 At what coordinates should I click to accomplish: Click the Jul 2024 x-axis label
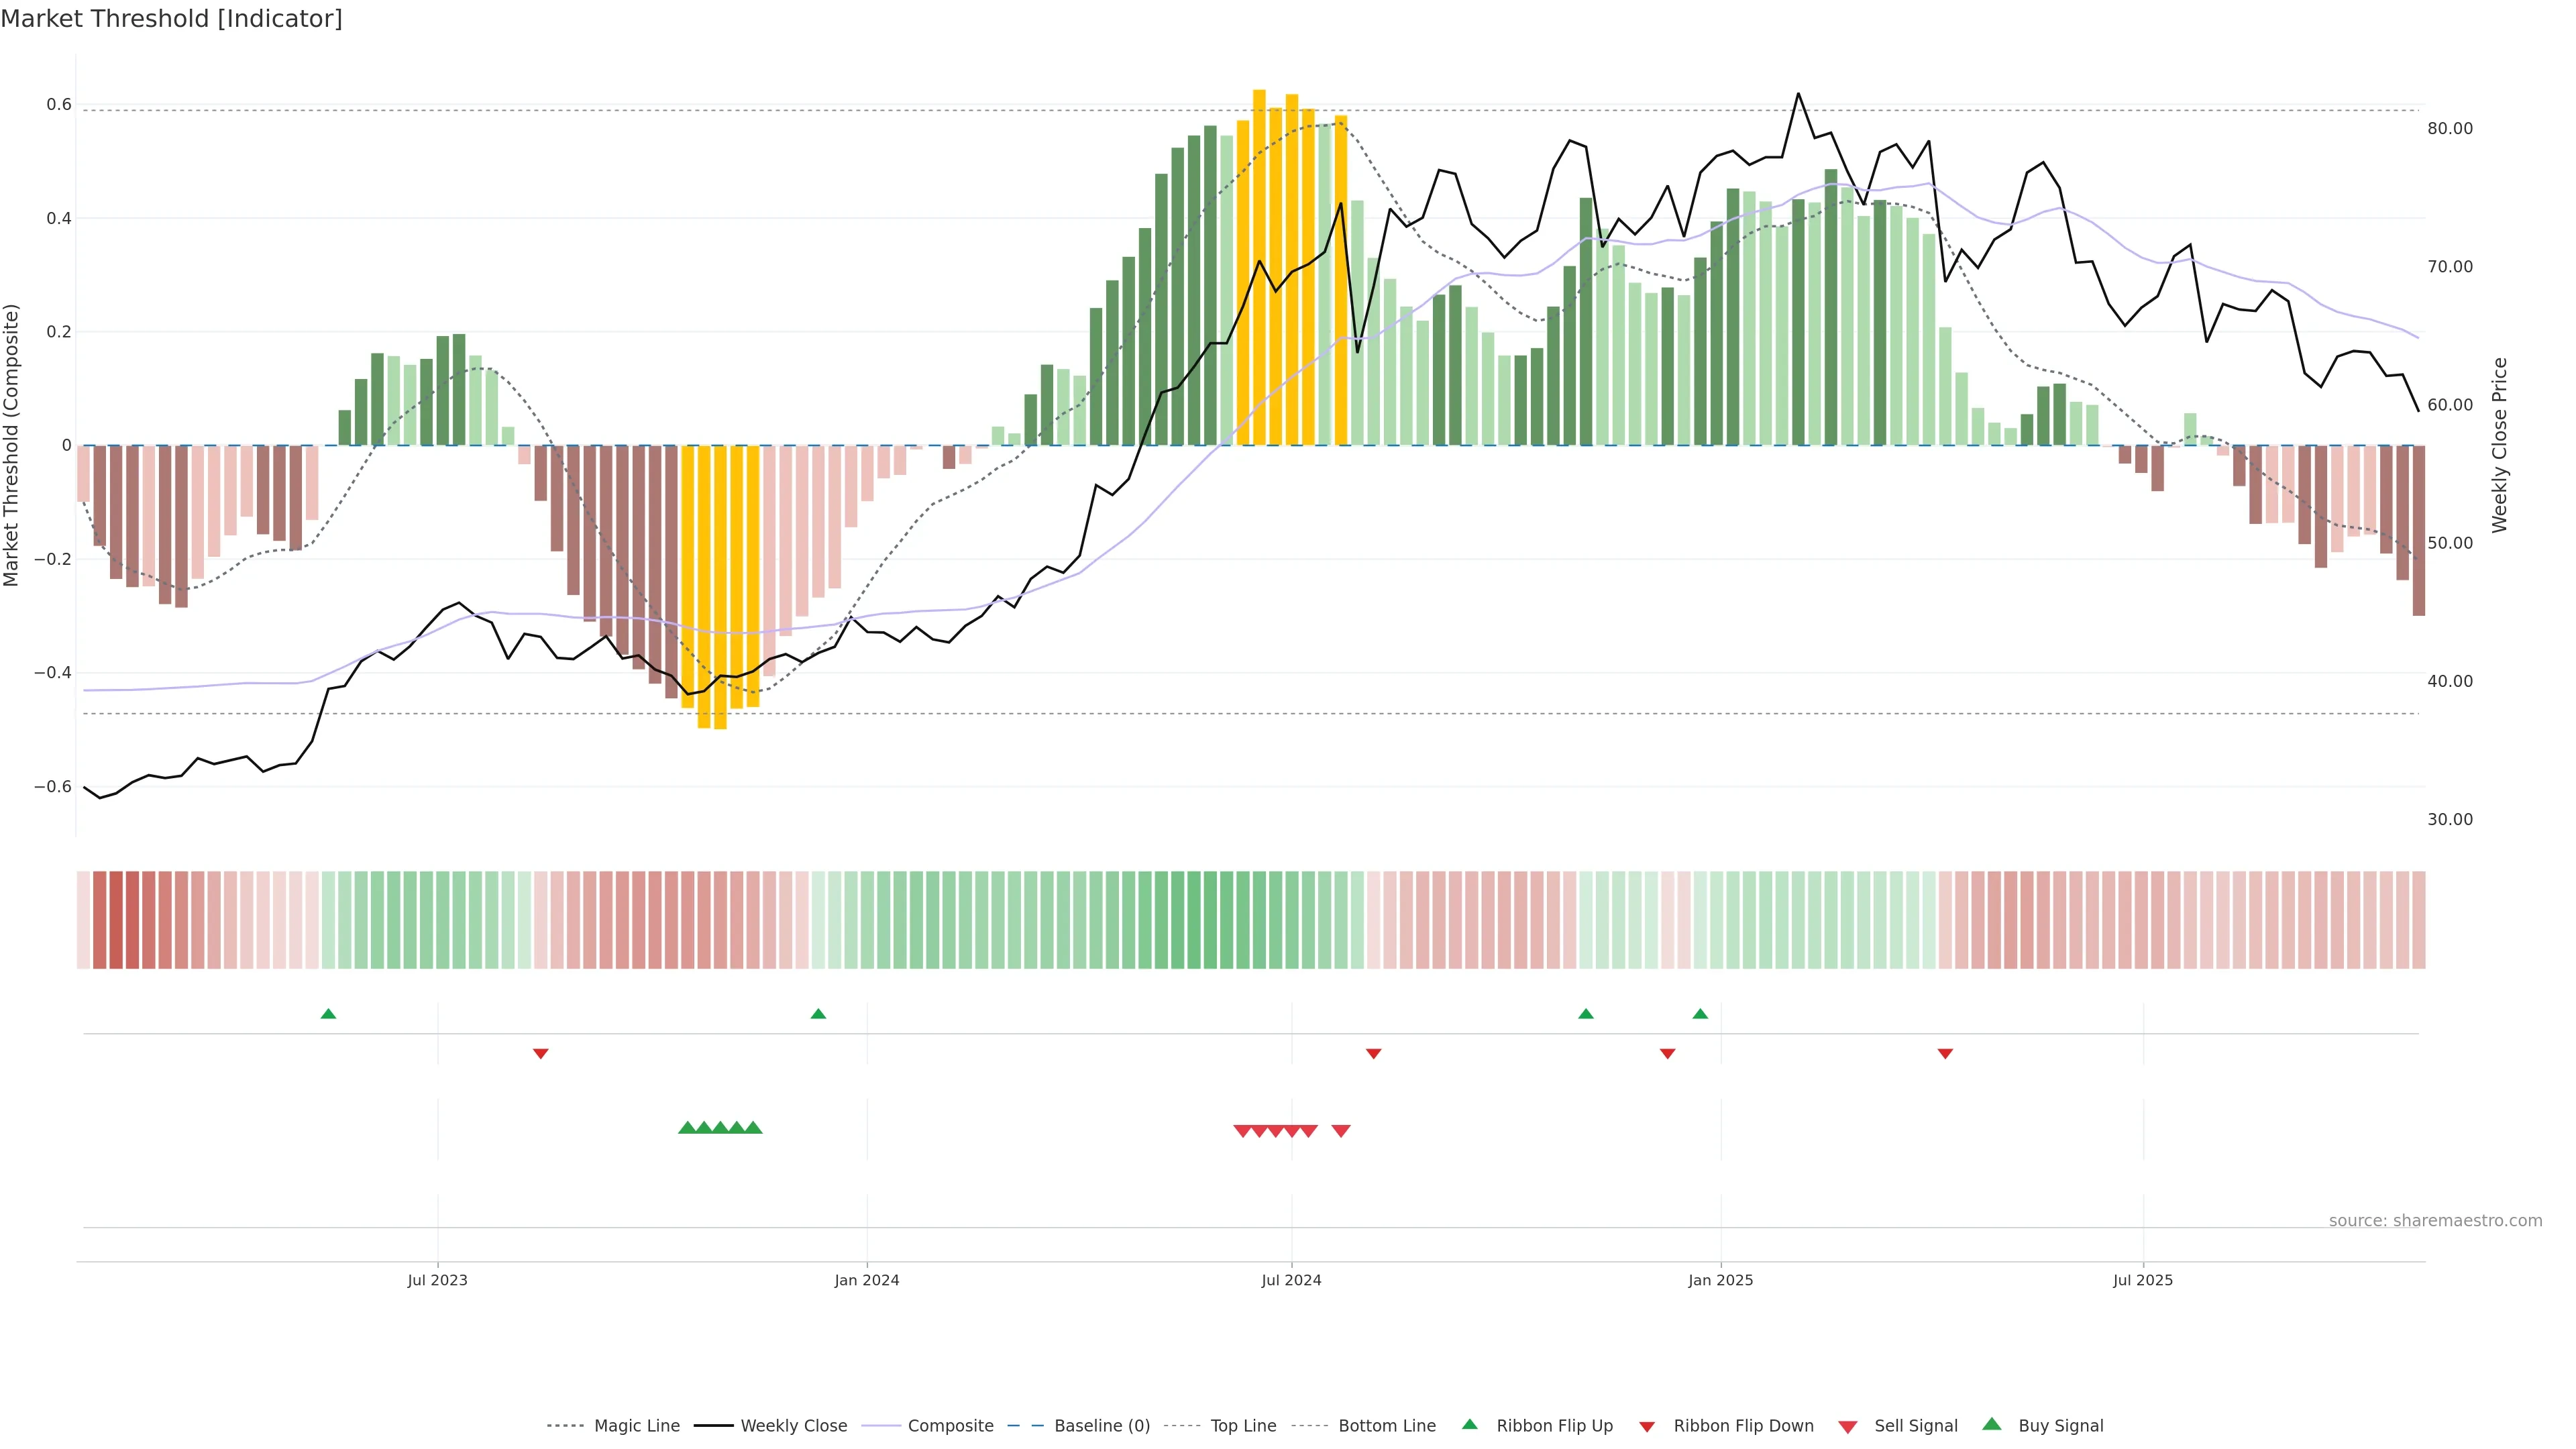(1291, 1280)
